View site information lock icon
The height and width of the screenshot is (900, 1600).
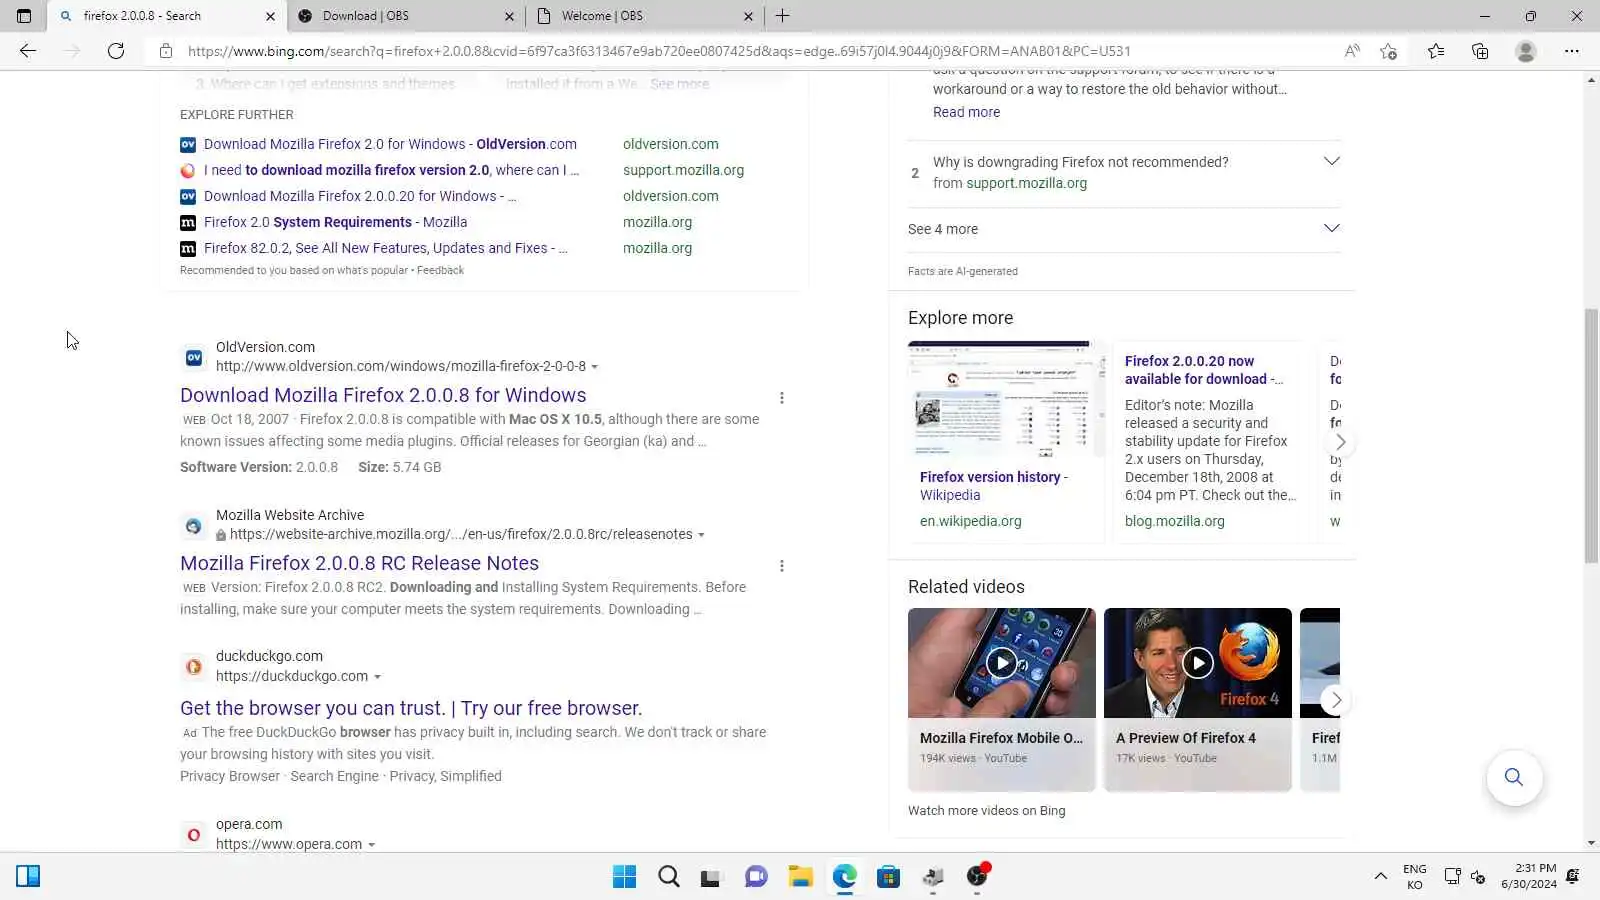click(x=166, y=51)
